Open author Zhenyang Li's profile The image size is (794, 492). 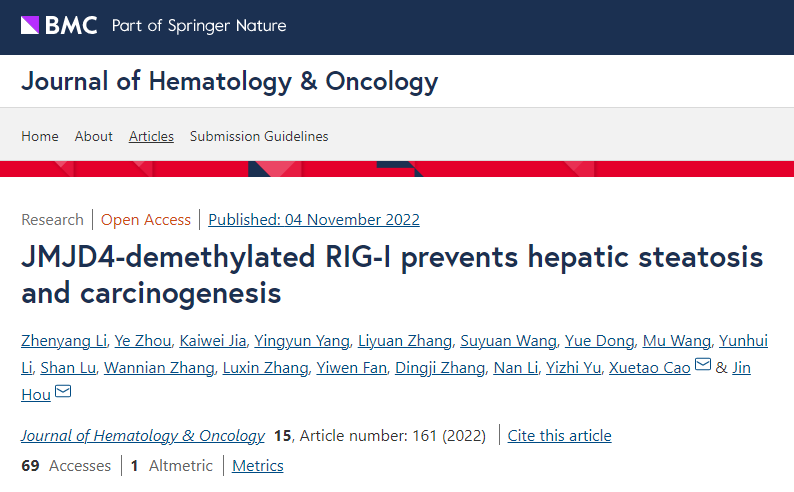[x=64, y=341]
